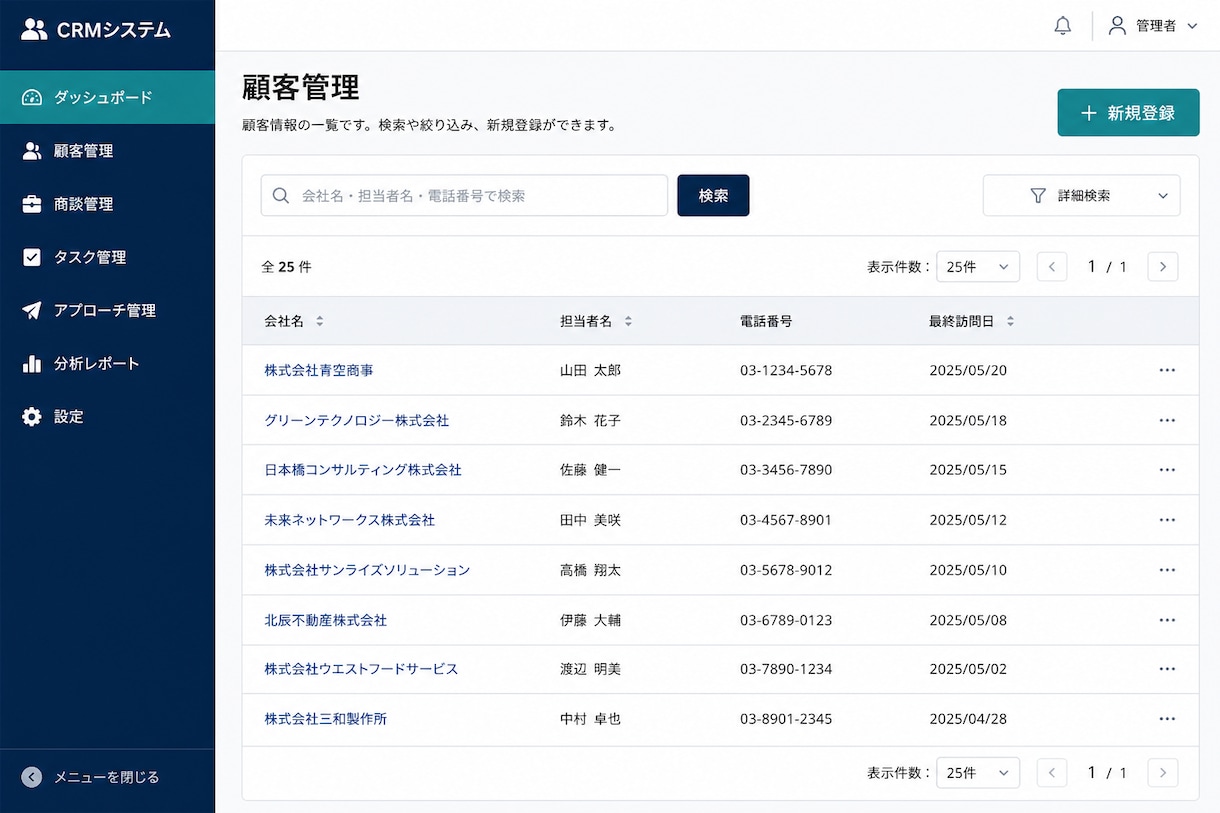The height and width of the screenshot is (813, 1220).
Task: Open 分析レポート in sidebar
Action: click(107, 363)
